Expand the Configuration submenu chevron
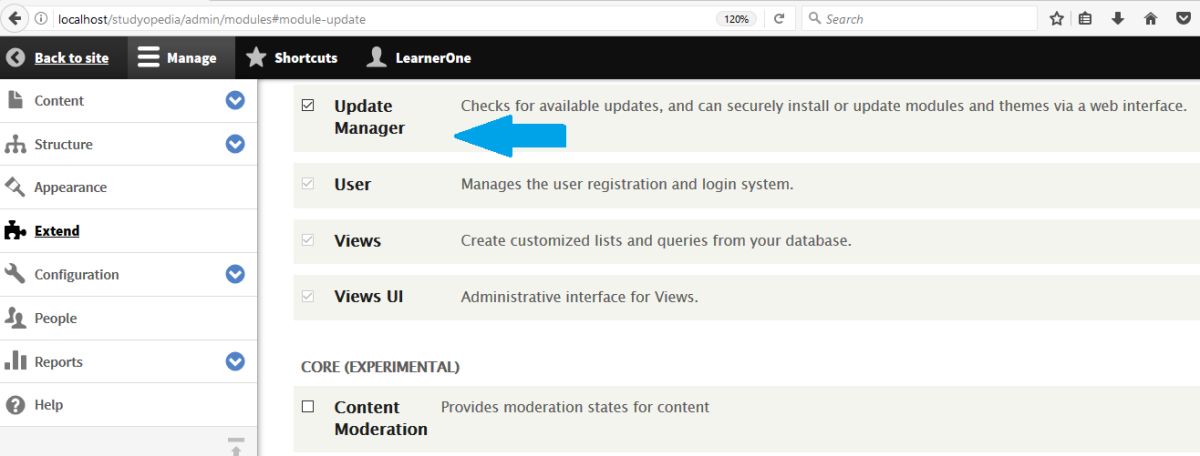The width and height of the screenshot is (1200, 456). tap(235, 274)
